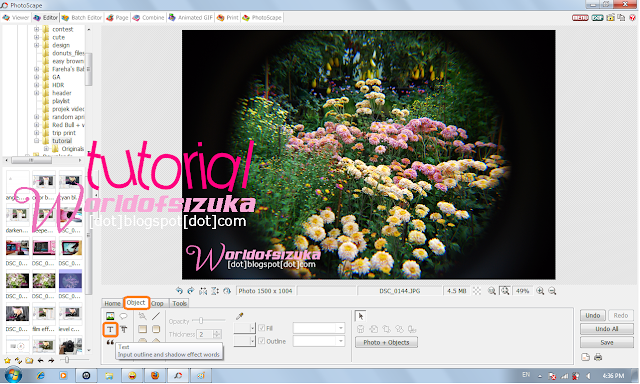640x384 pixels.
Task: Go forward with the right arrow icon
Action: pos(51,360)
